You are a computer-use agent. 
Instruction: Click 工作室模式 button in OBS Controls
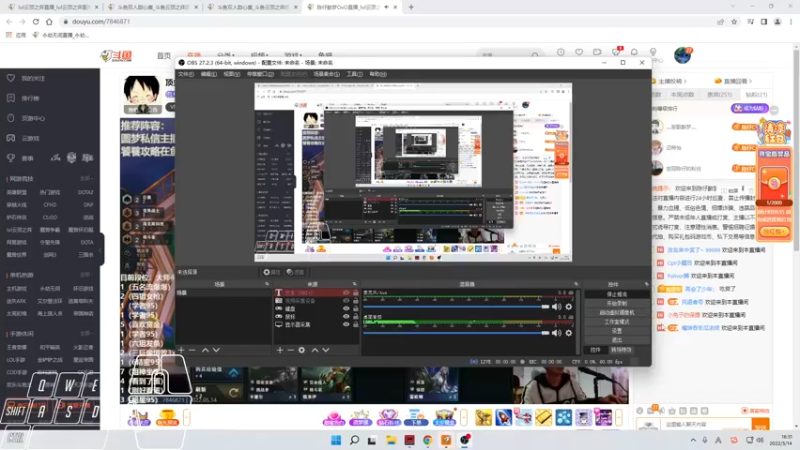tap(617, 322)
